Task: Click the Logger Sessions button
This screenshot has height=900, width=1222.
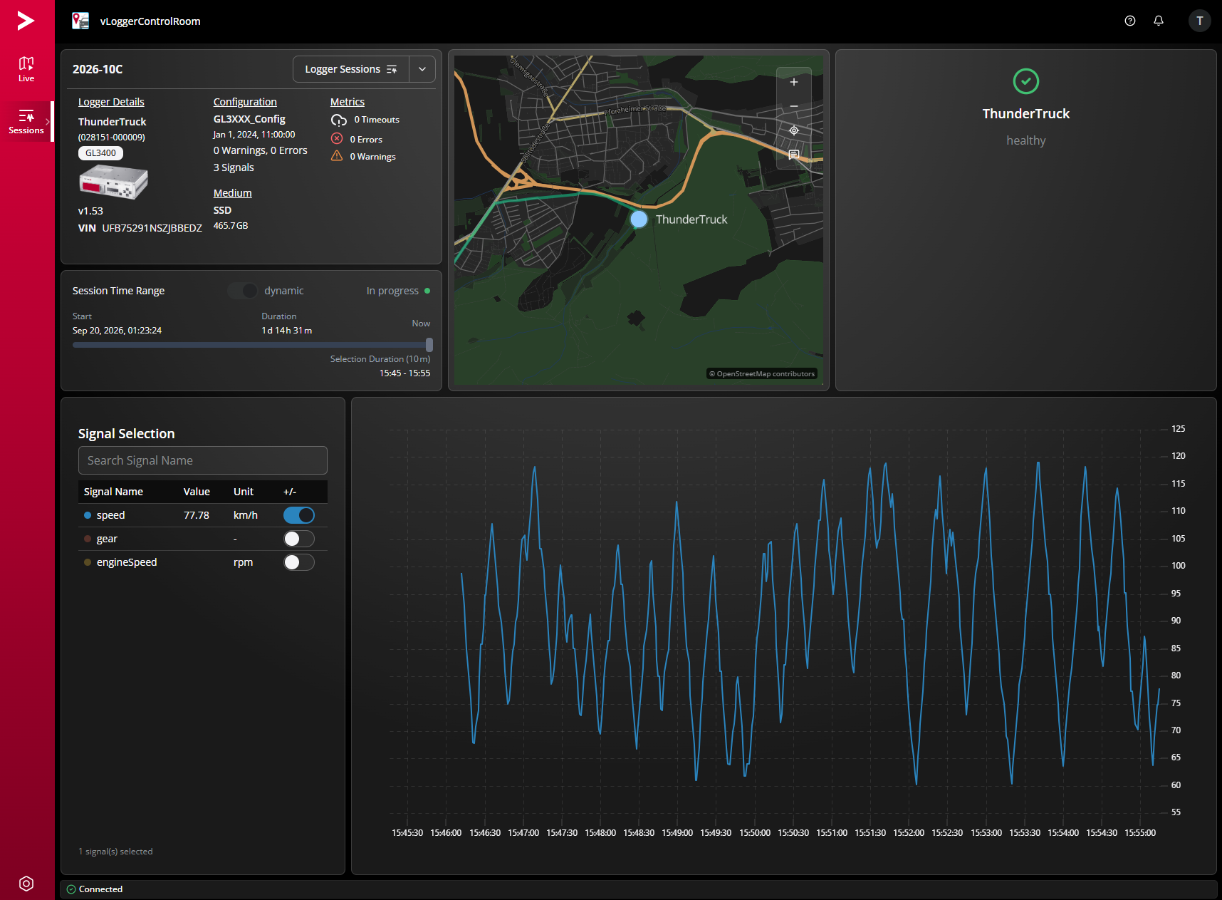Action: pyautogui.click(x=351, y=69)
